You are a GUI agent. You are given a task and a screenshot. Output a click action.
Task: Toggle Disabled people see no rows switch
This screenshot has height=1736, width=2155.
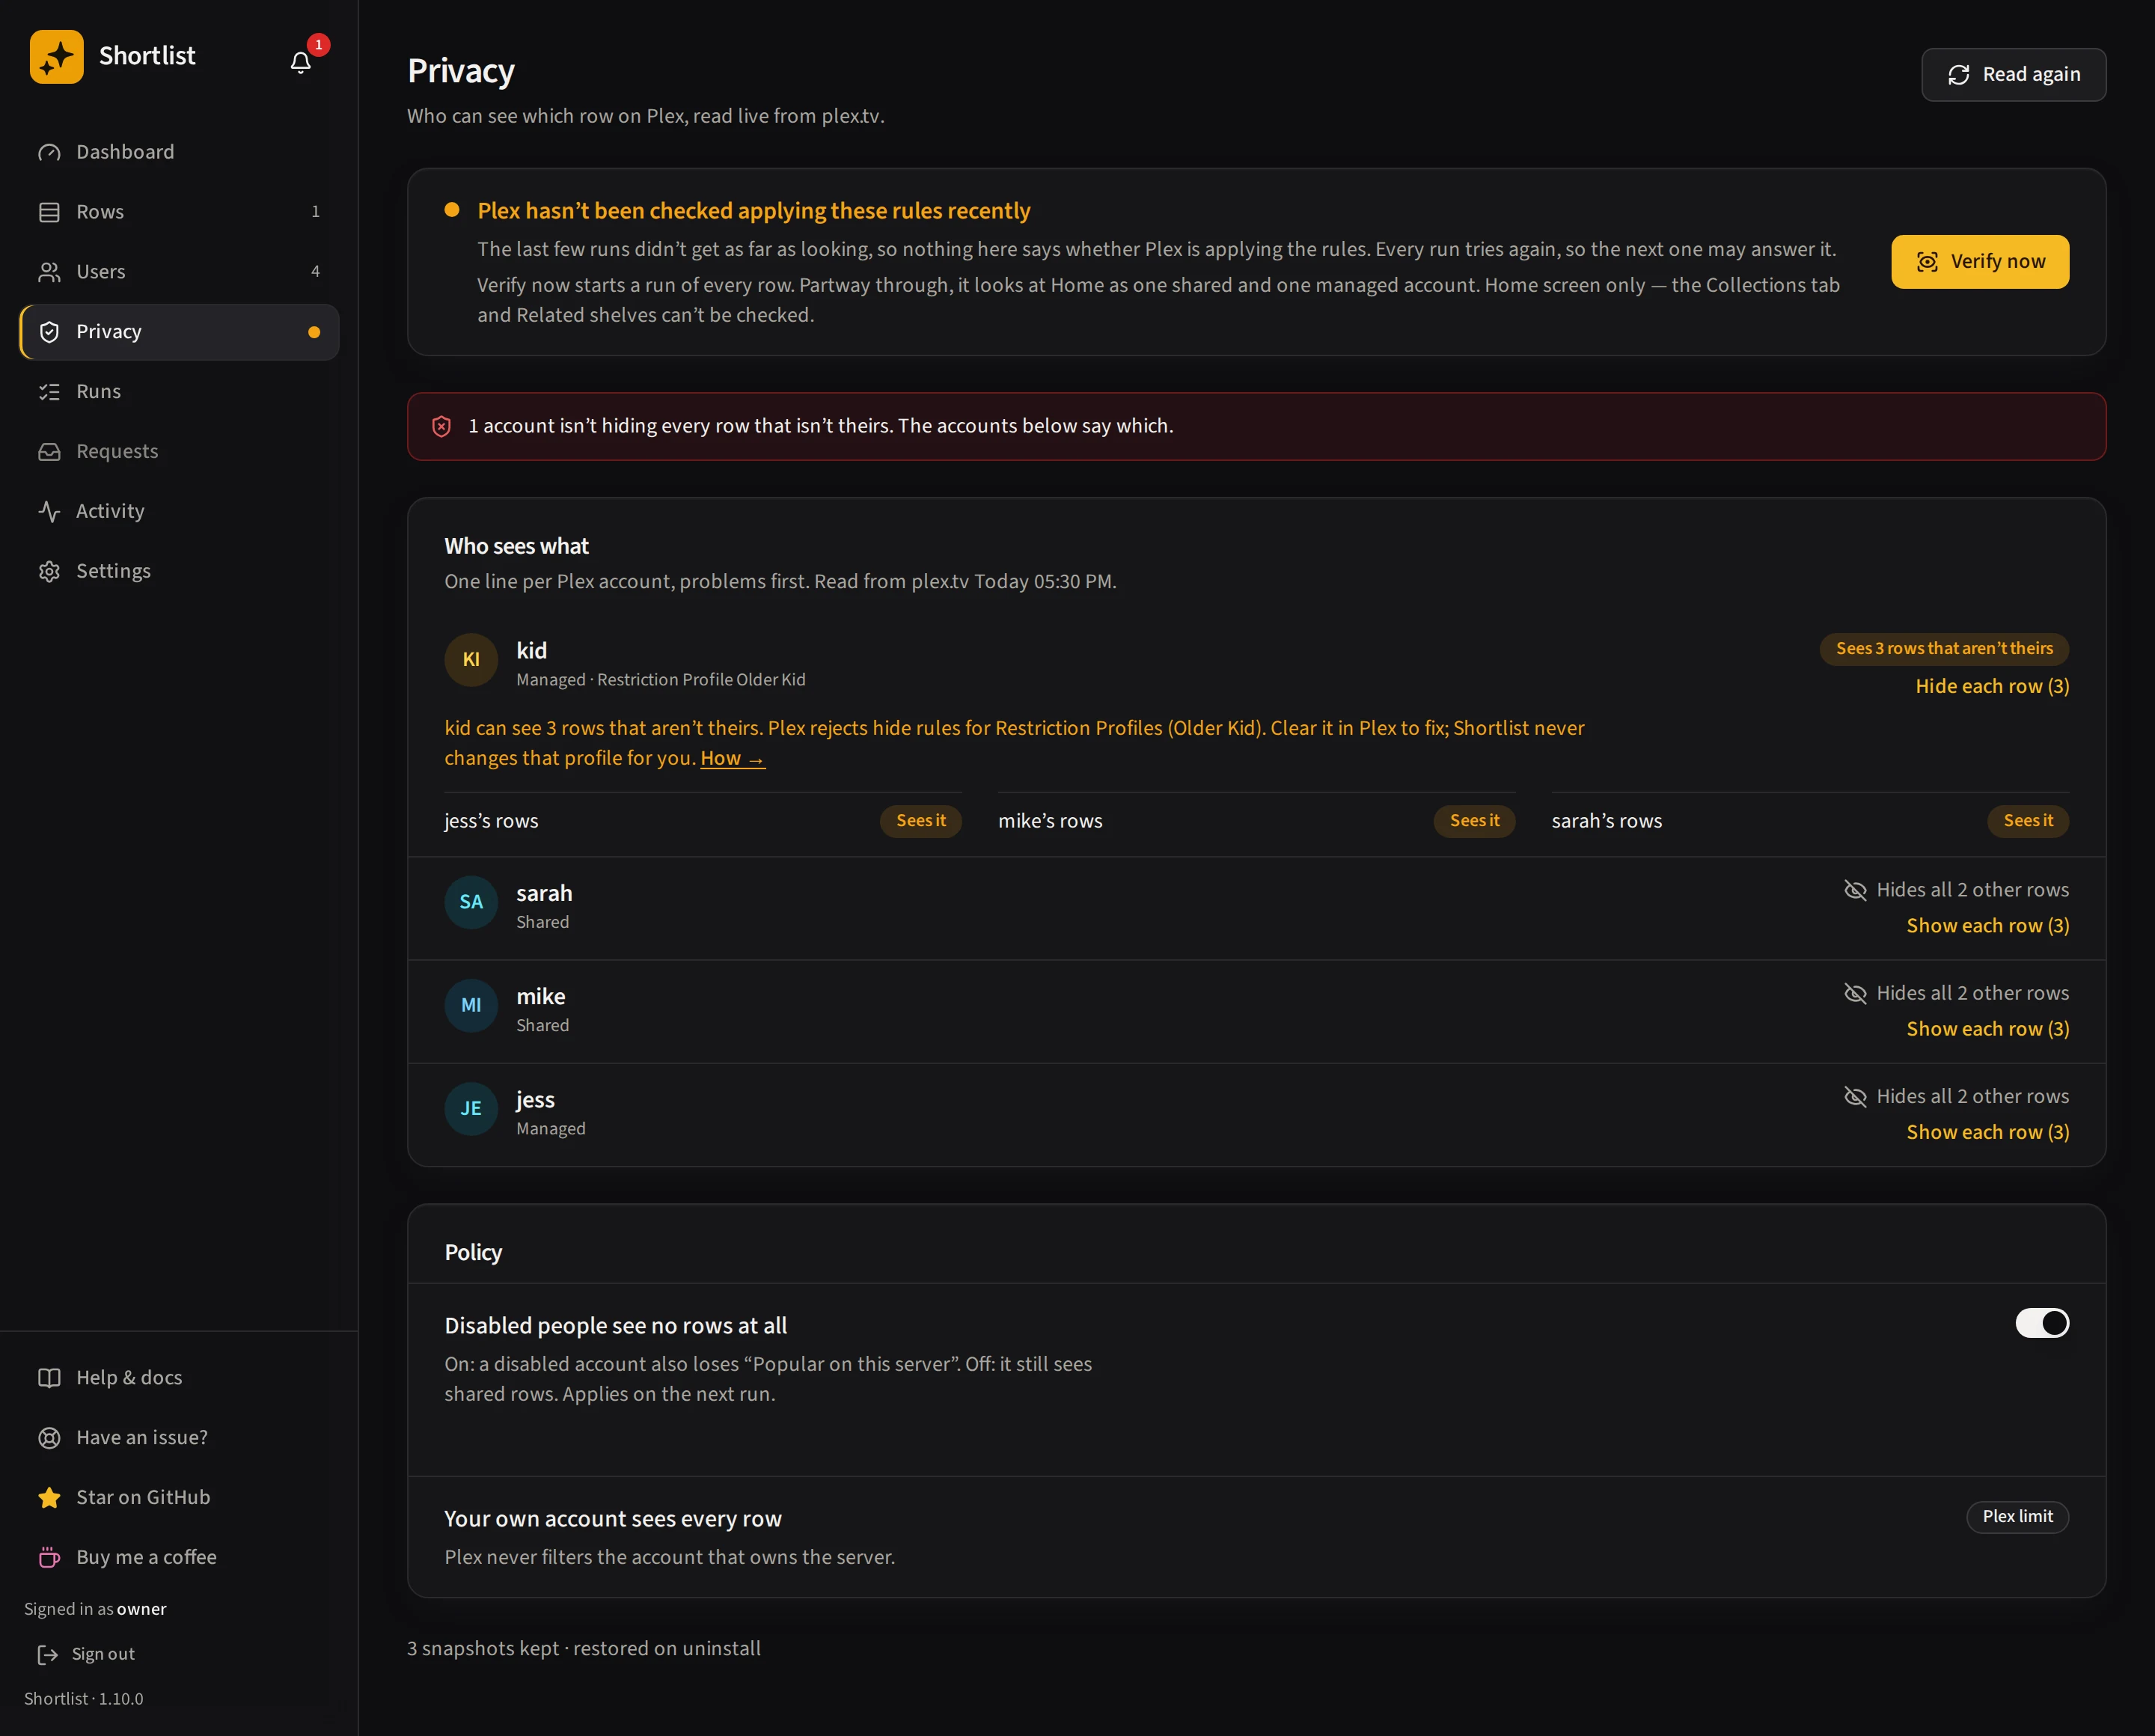pos(2042,1323)
